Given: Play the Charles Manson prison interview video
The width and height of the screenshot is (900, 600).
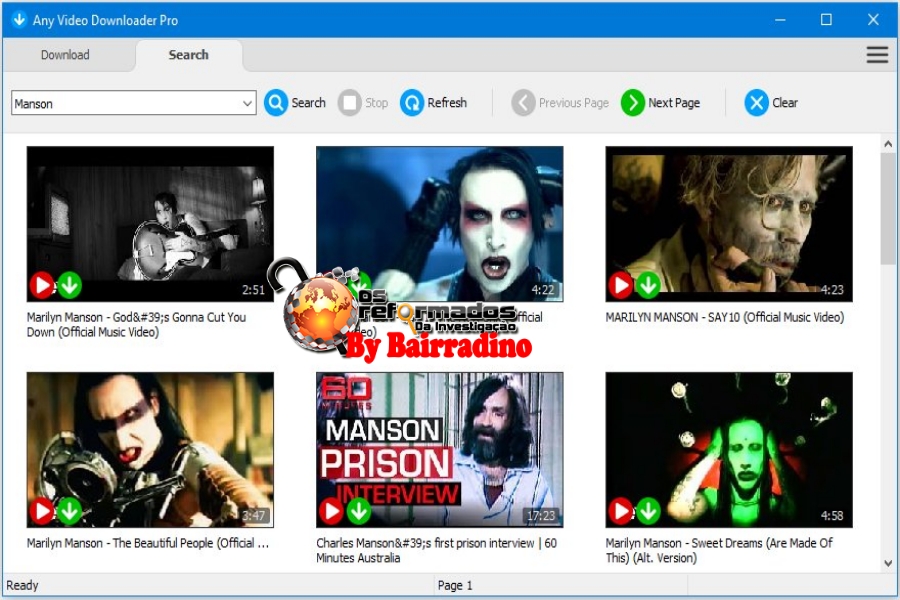Looking at the screenshot, I should click(331, 510).
